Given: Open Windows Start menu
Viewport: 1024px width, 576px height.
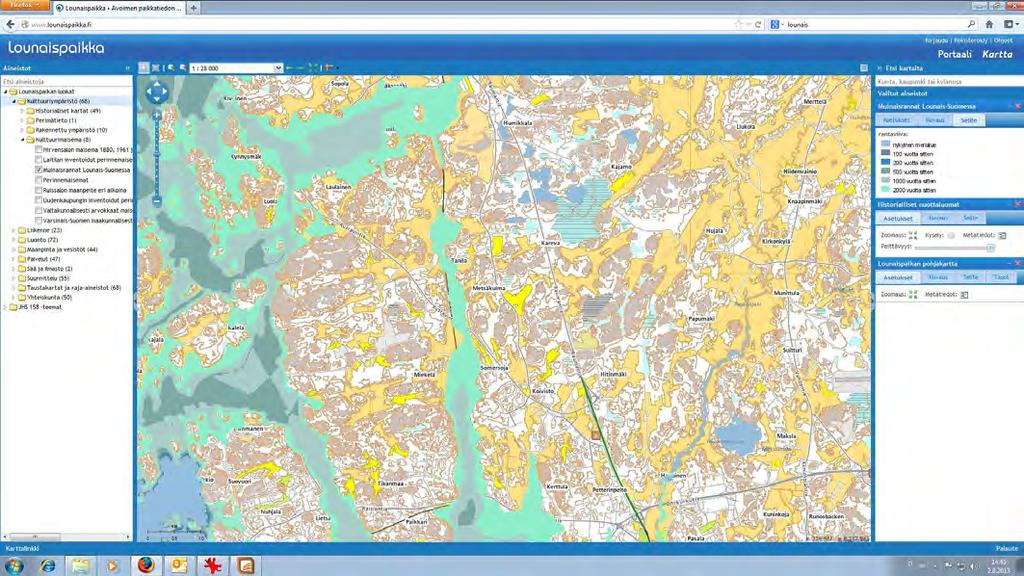Looking at the screenshot, I should 14,566.
